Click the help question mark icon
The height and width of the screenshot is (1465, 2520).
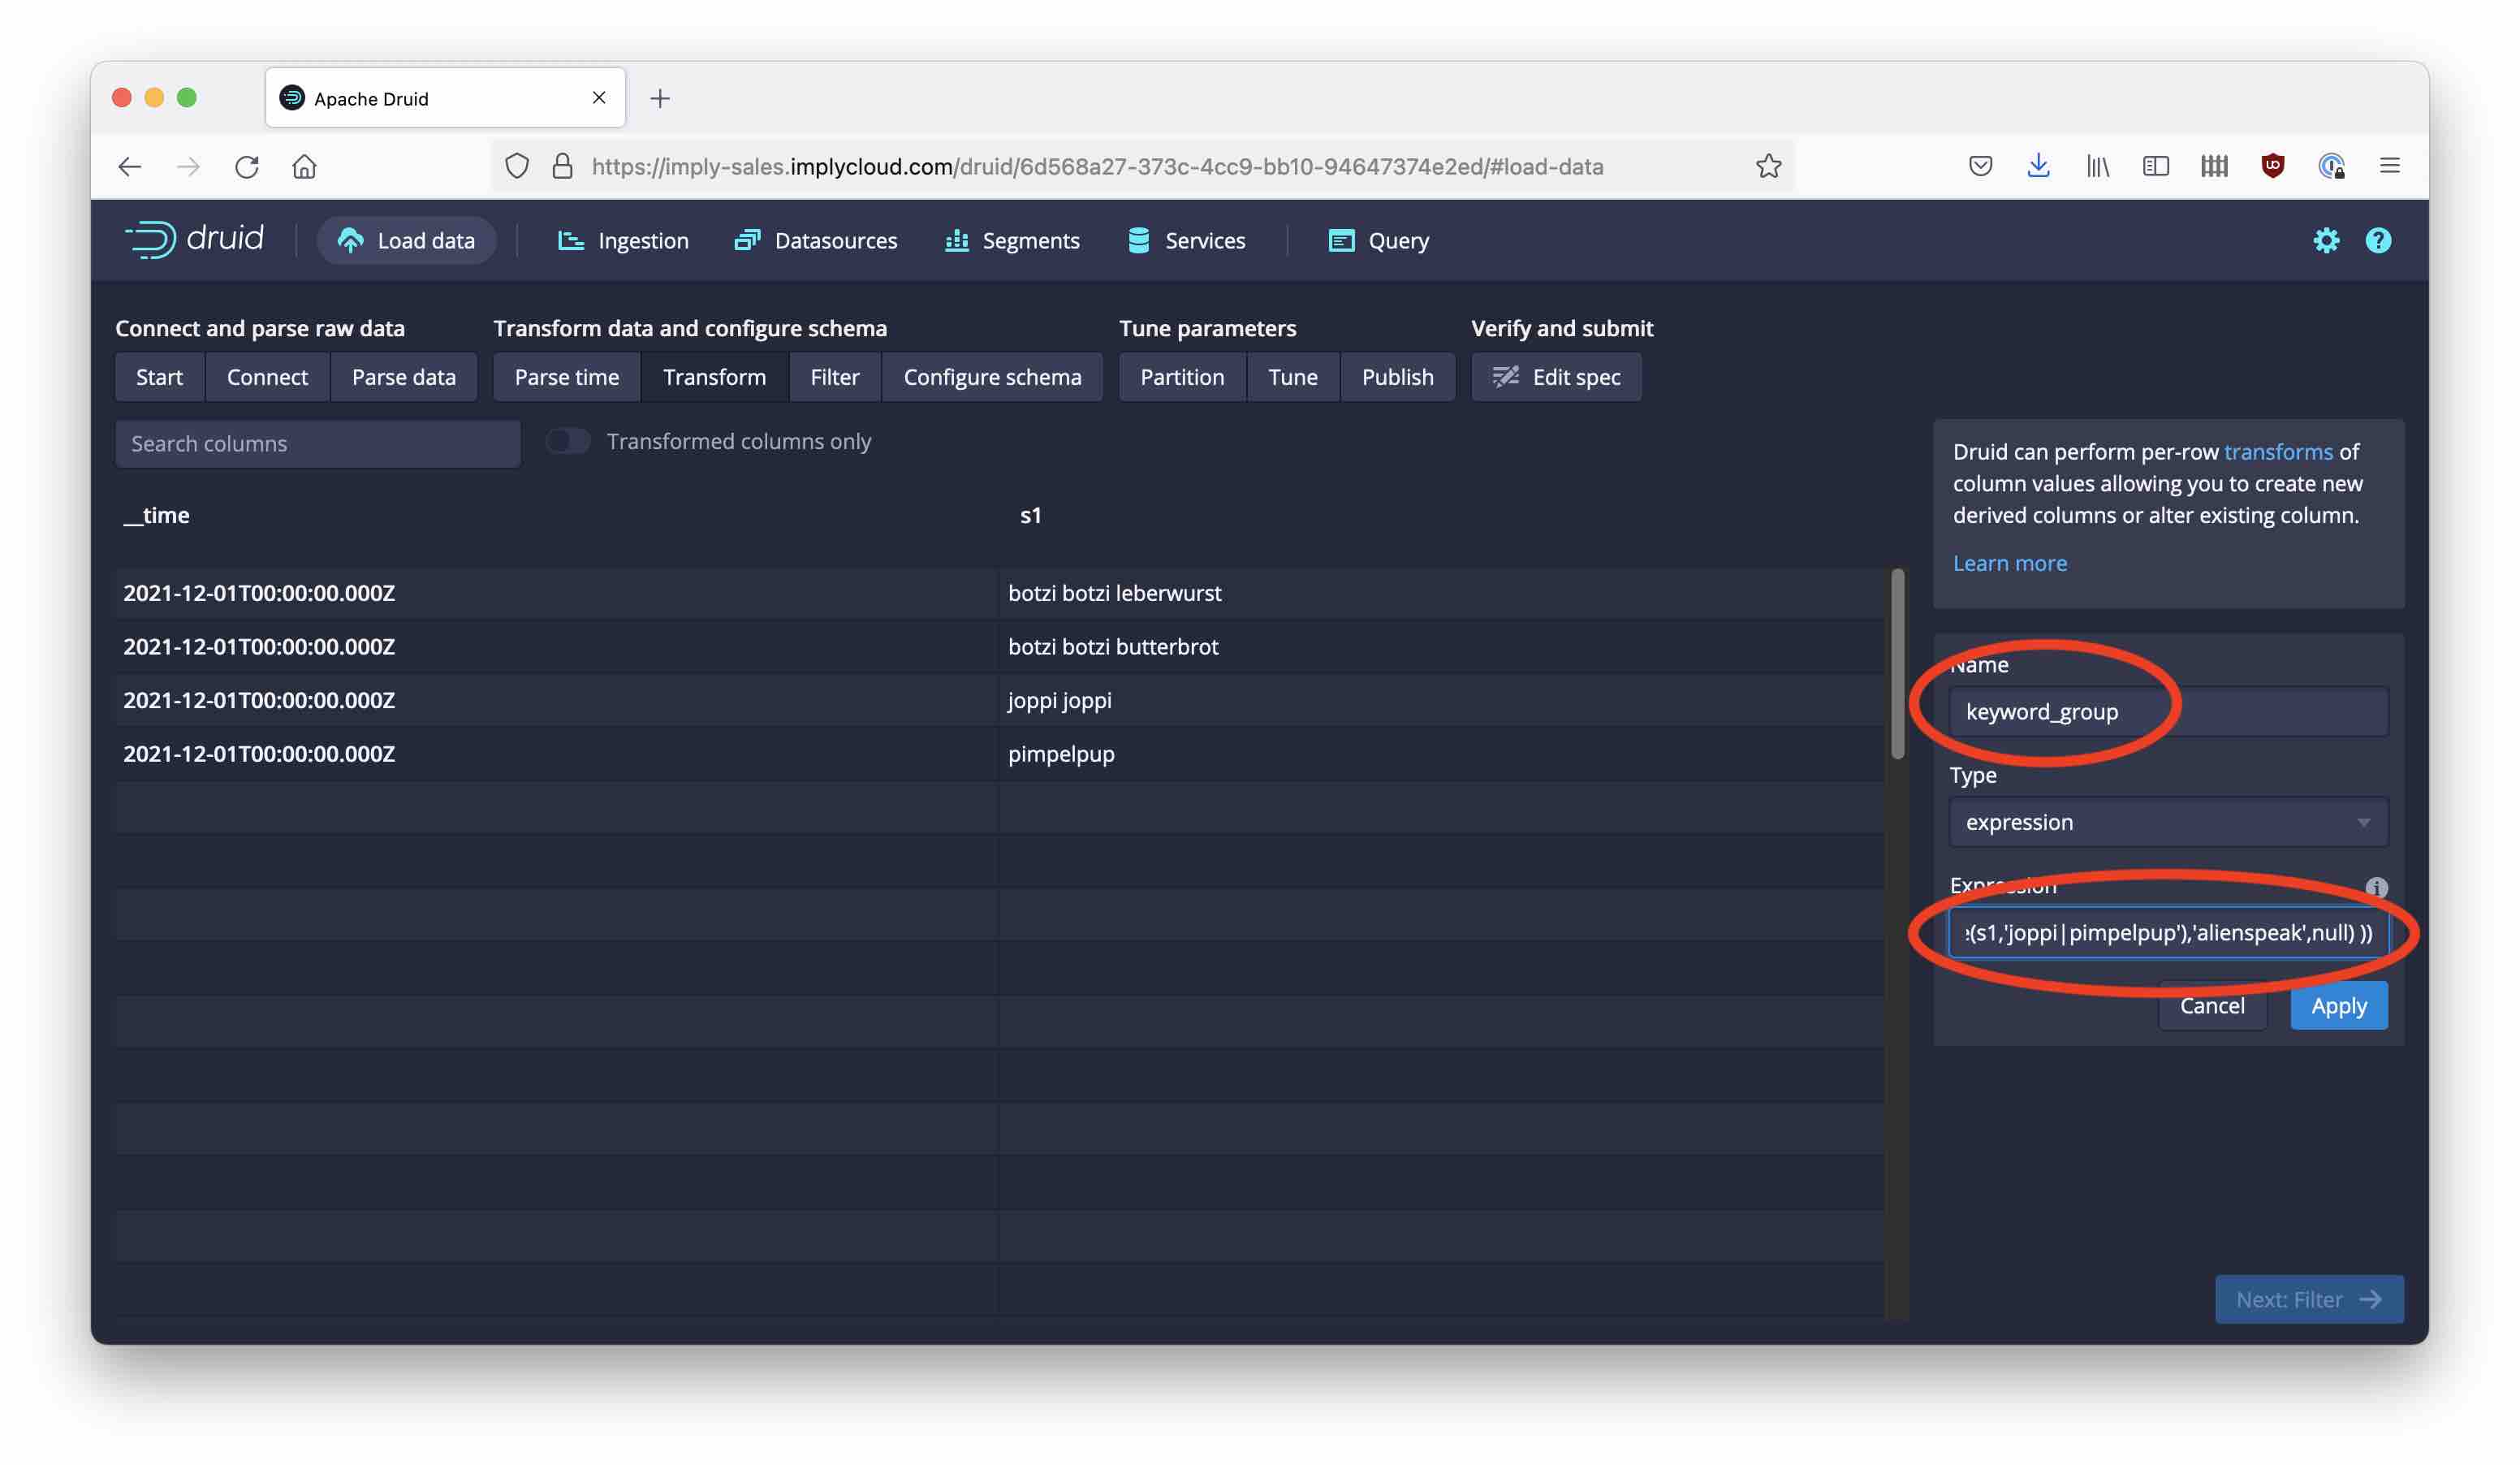click(2377, 240)
